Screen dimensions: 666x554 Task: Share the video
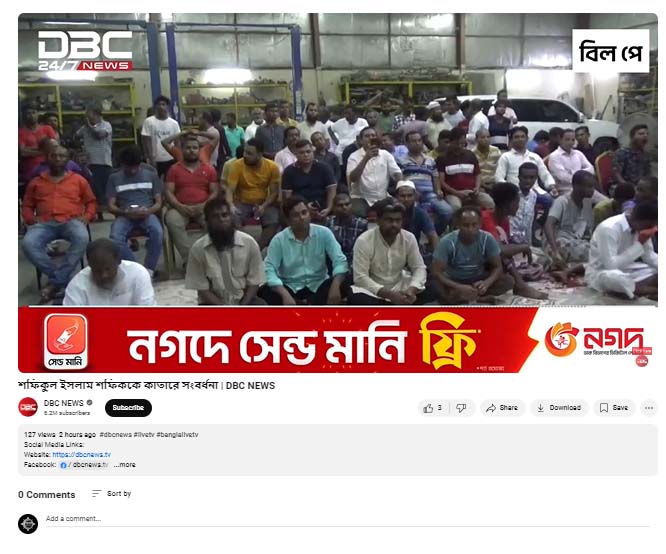click(x=502, y=408)
